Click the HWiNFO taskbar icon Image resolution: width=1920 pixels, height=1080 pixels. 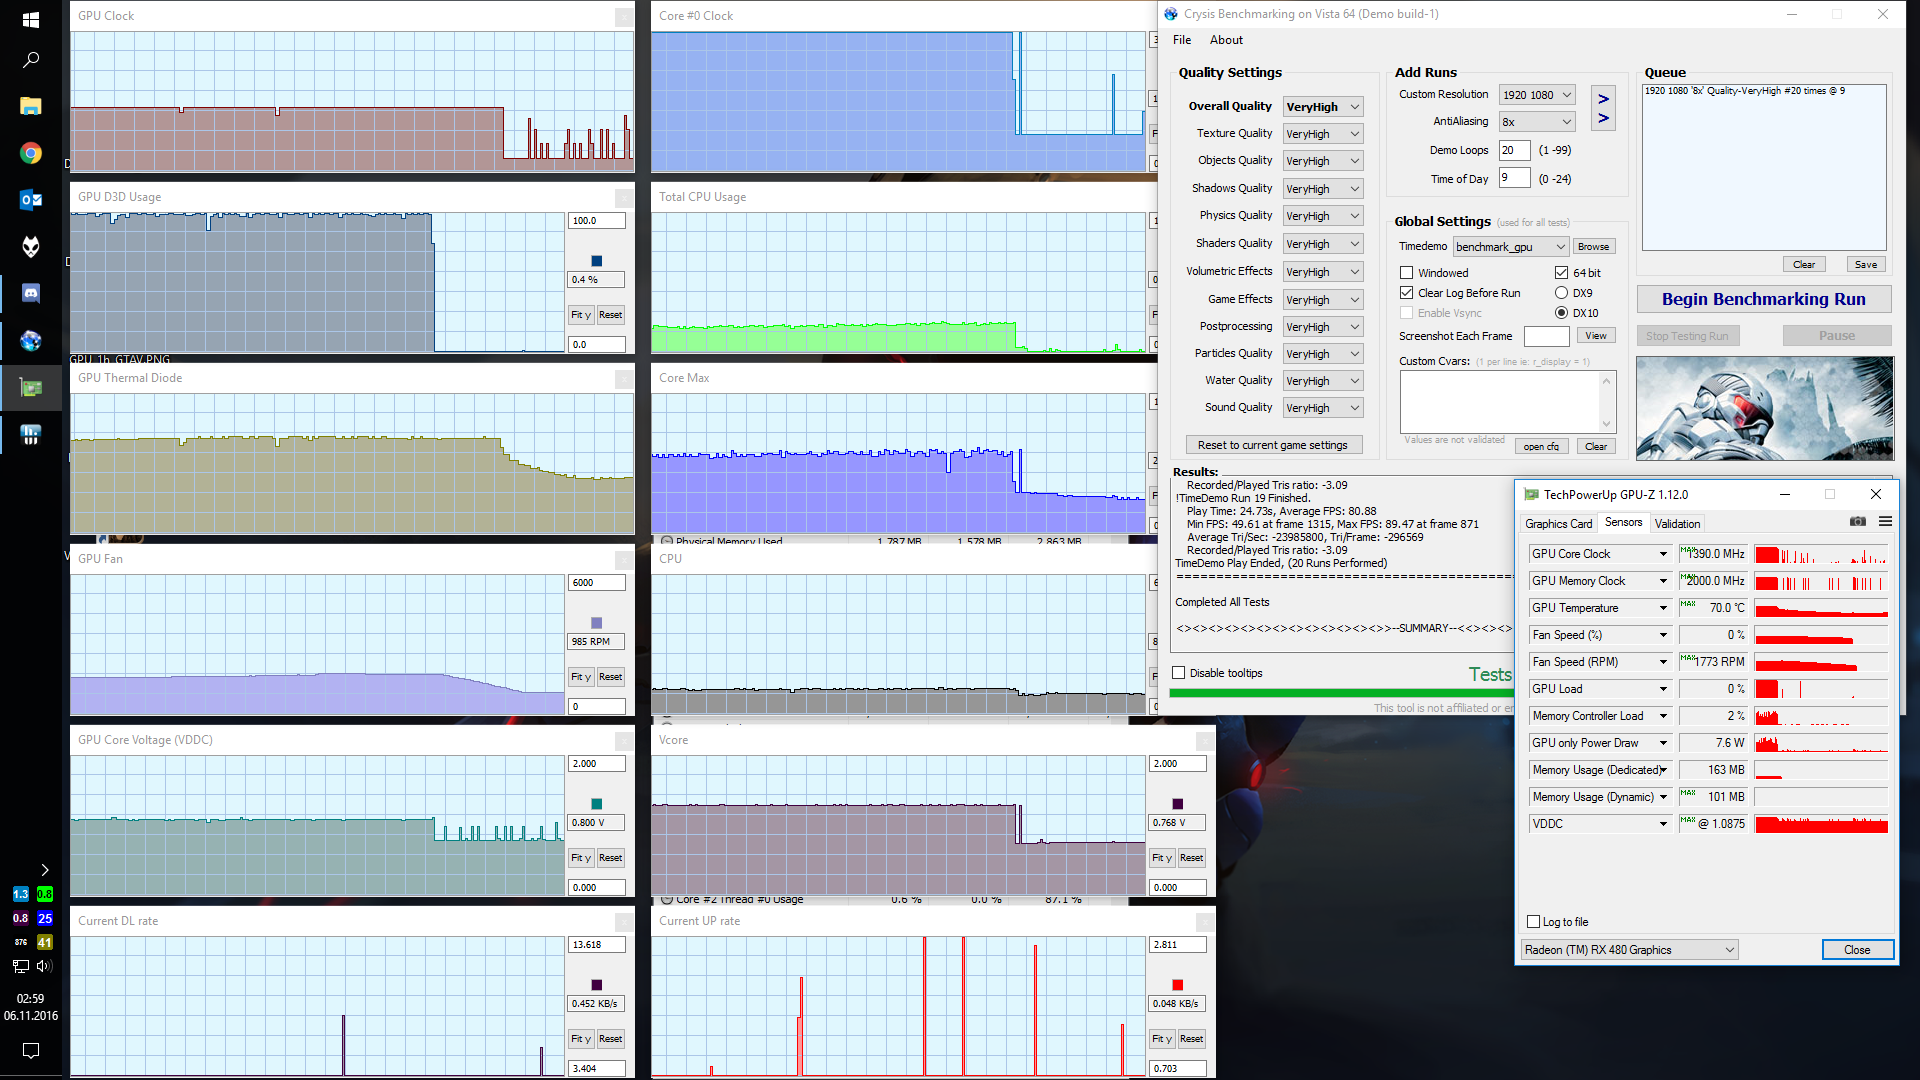(x=30, y=435)
